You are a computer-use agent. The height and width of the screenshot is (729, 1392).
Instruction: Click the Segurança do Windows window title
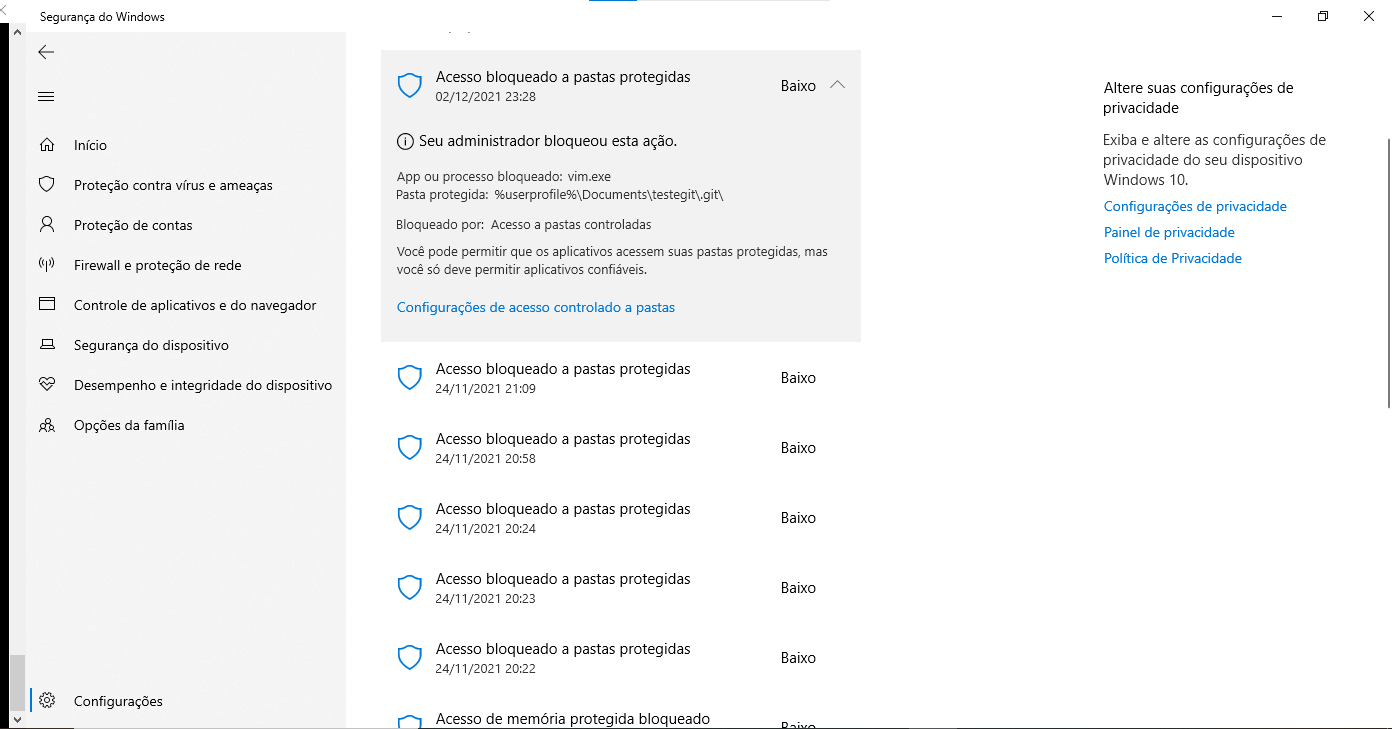tap(102, 17)
